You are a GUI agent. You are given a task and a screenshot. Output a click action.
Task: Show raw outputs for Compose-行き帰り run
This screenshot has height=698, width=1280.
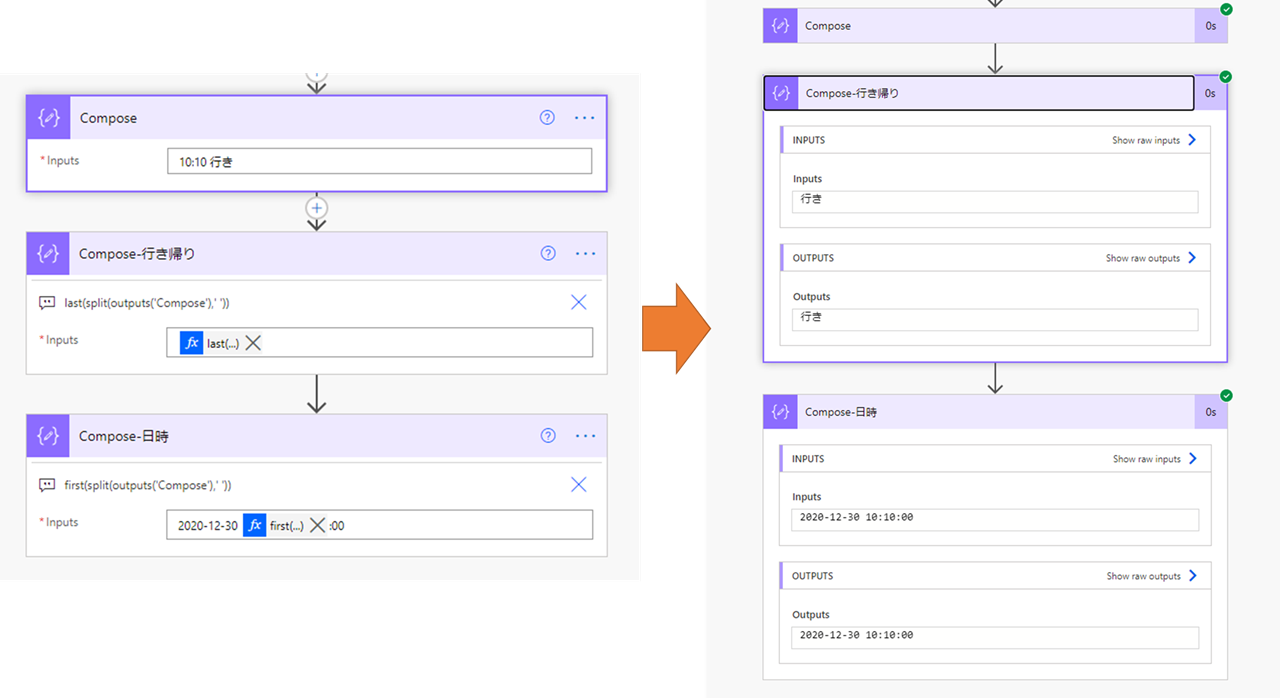(x=1151, y=258)
